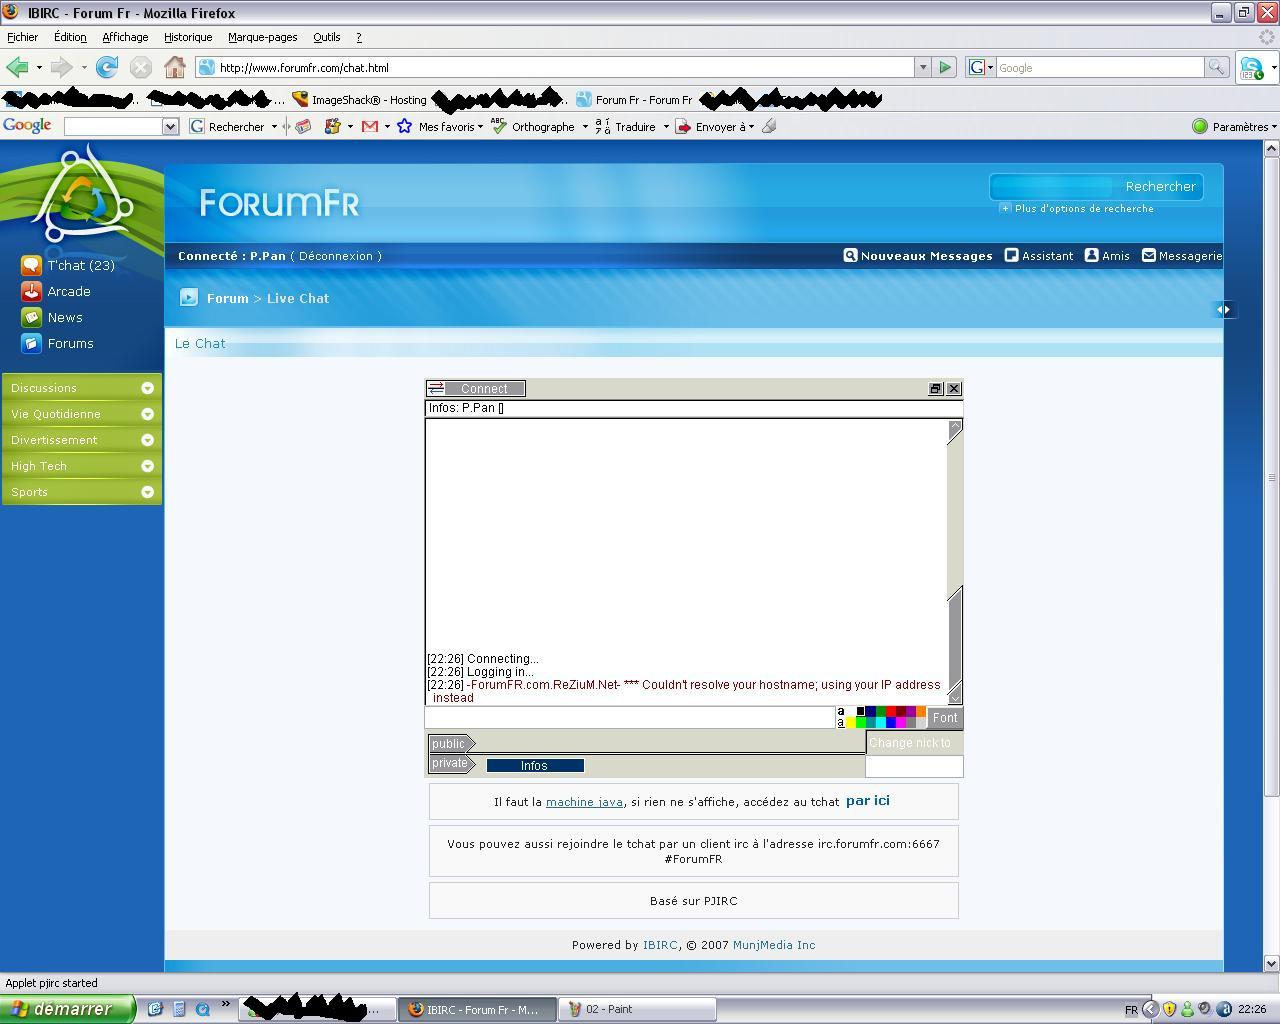
Task: Expand the Sports sidebar section
Action: [147, 492]
